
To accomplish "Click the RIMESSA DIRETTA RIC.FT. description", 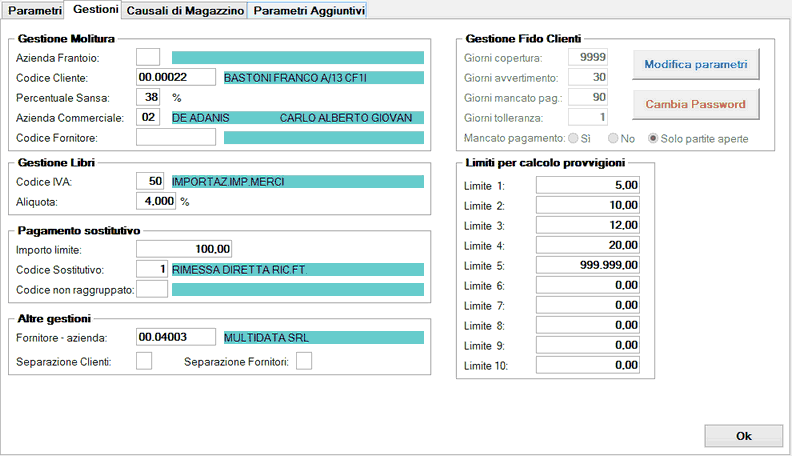I will [x=298, y=270].
